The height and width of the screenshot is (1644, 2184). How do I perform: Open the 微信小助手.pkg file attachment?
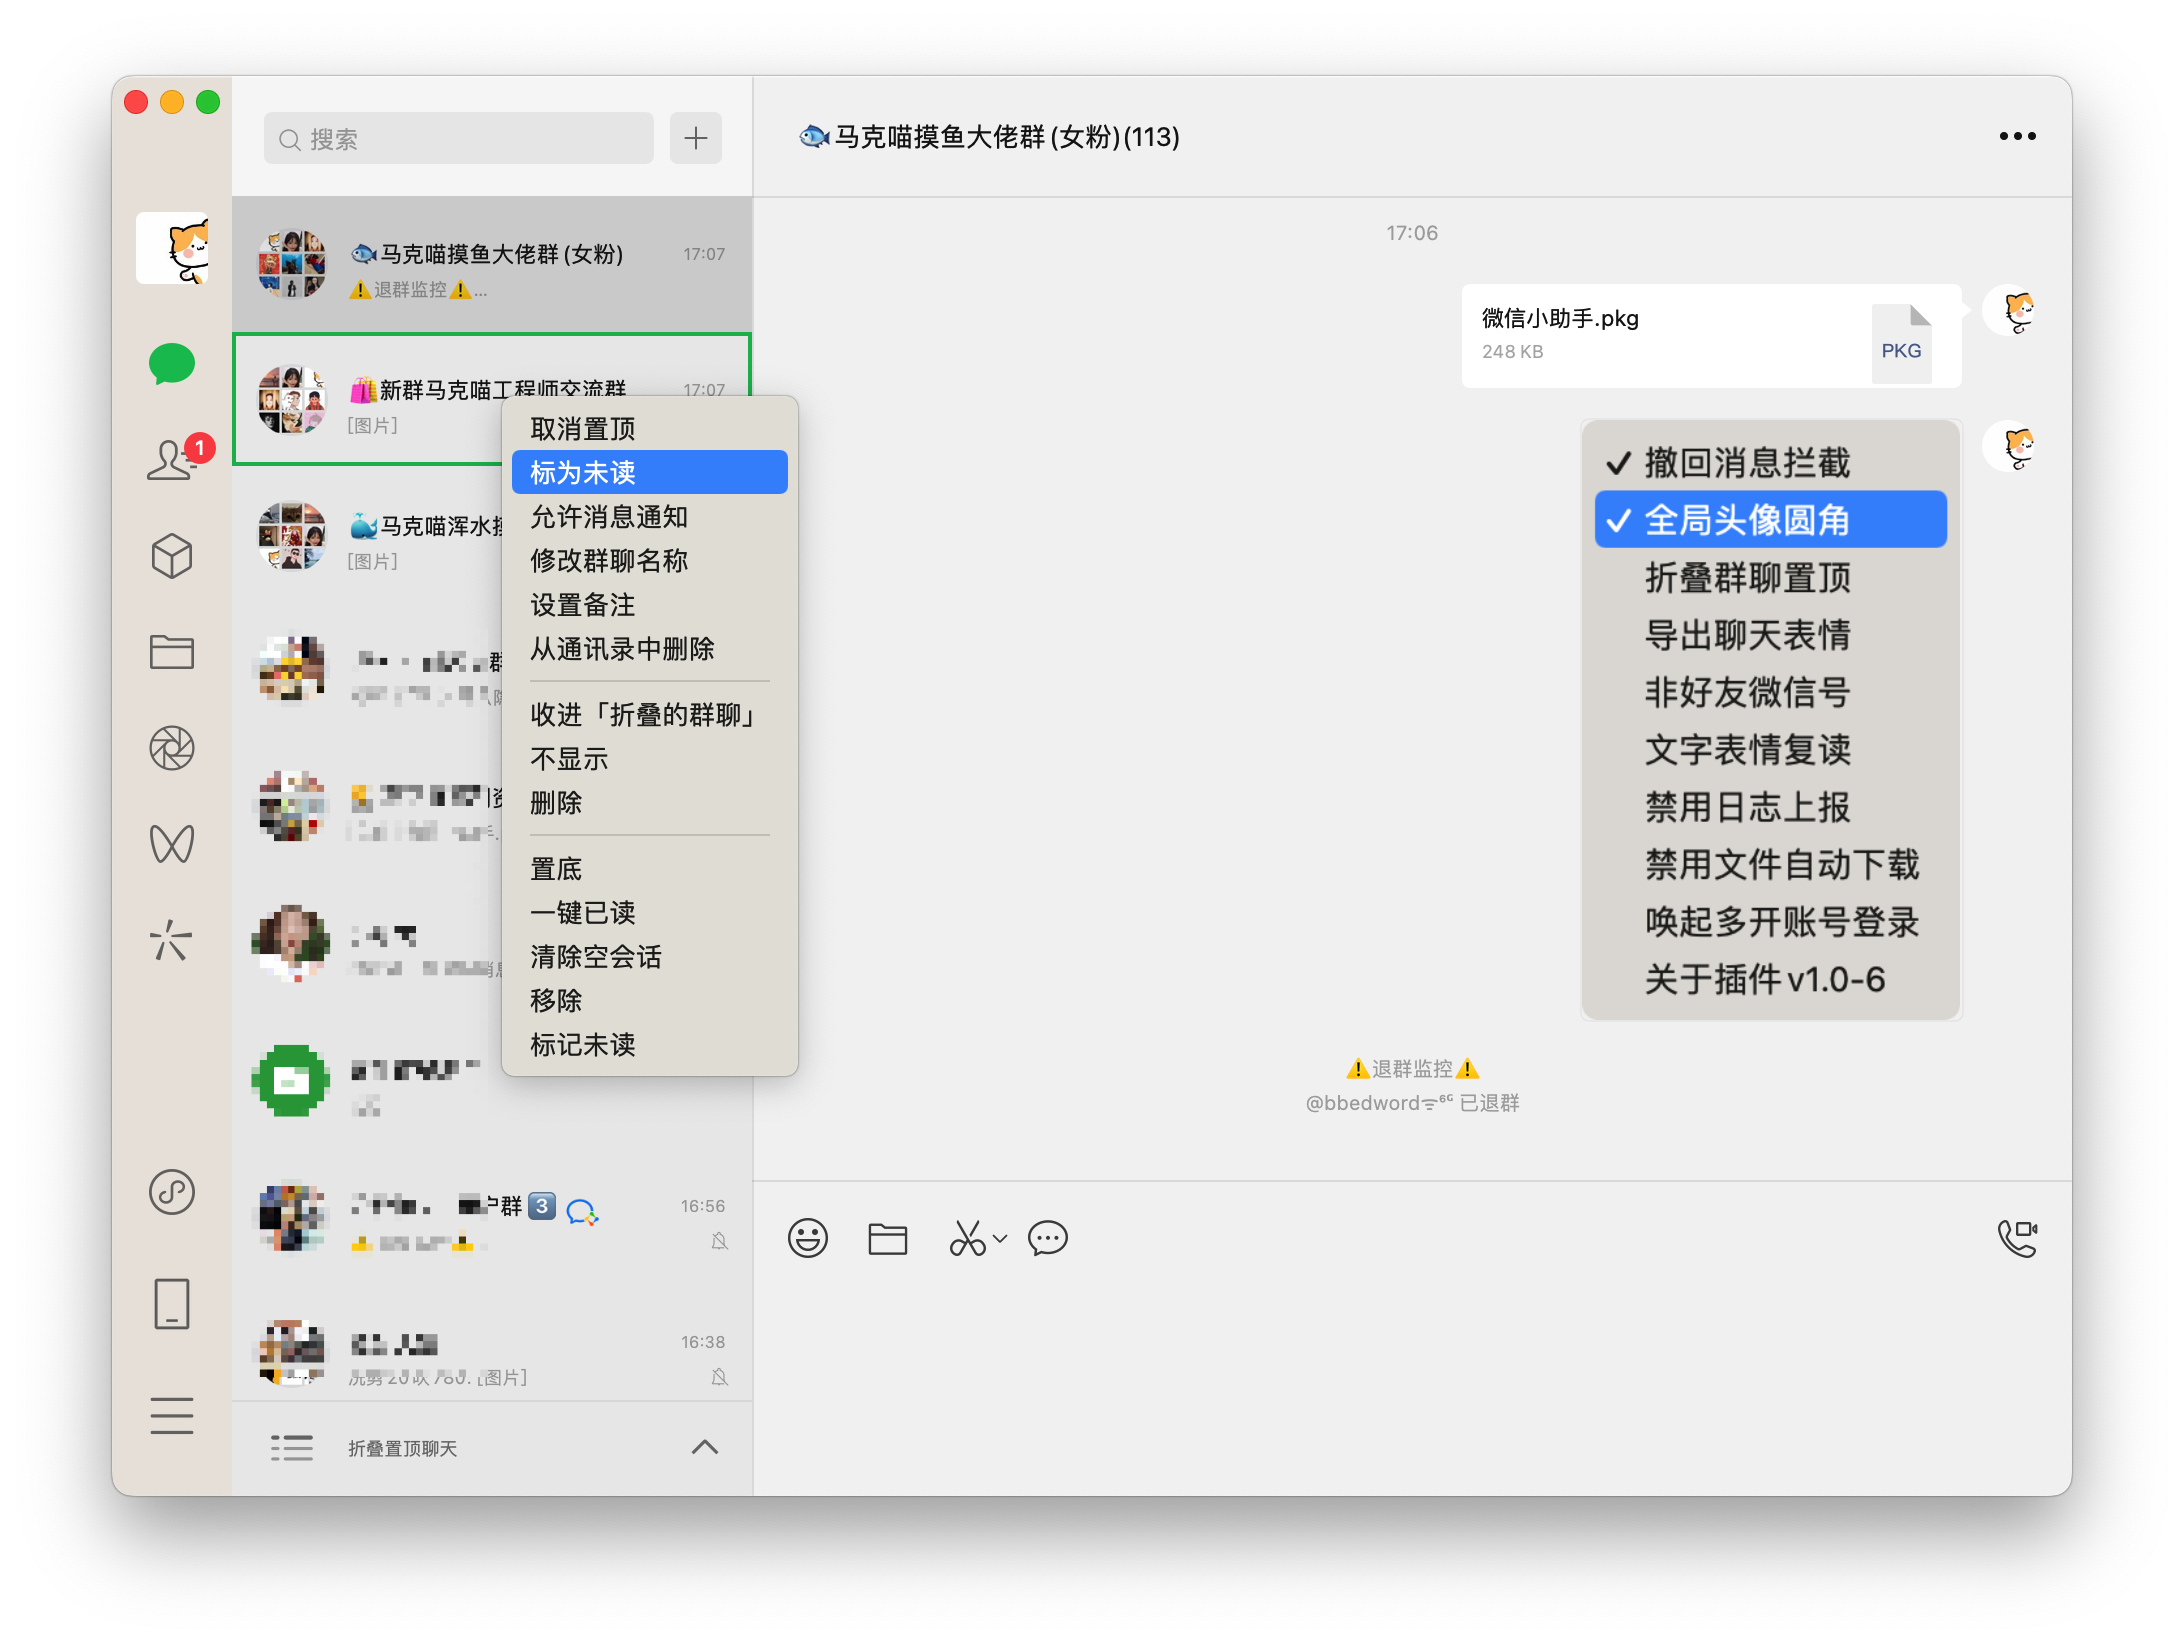[x=1710, y=336]
